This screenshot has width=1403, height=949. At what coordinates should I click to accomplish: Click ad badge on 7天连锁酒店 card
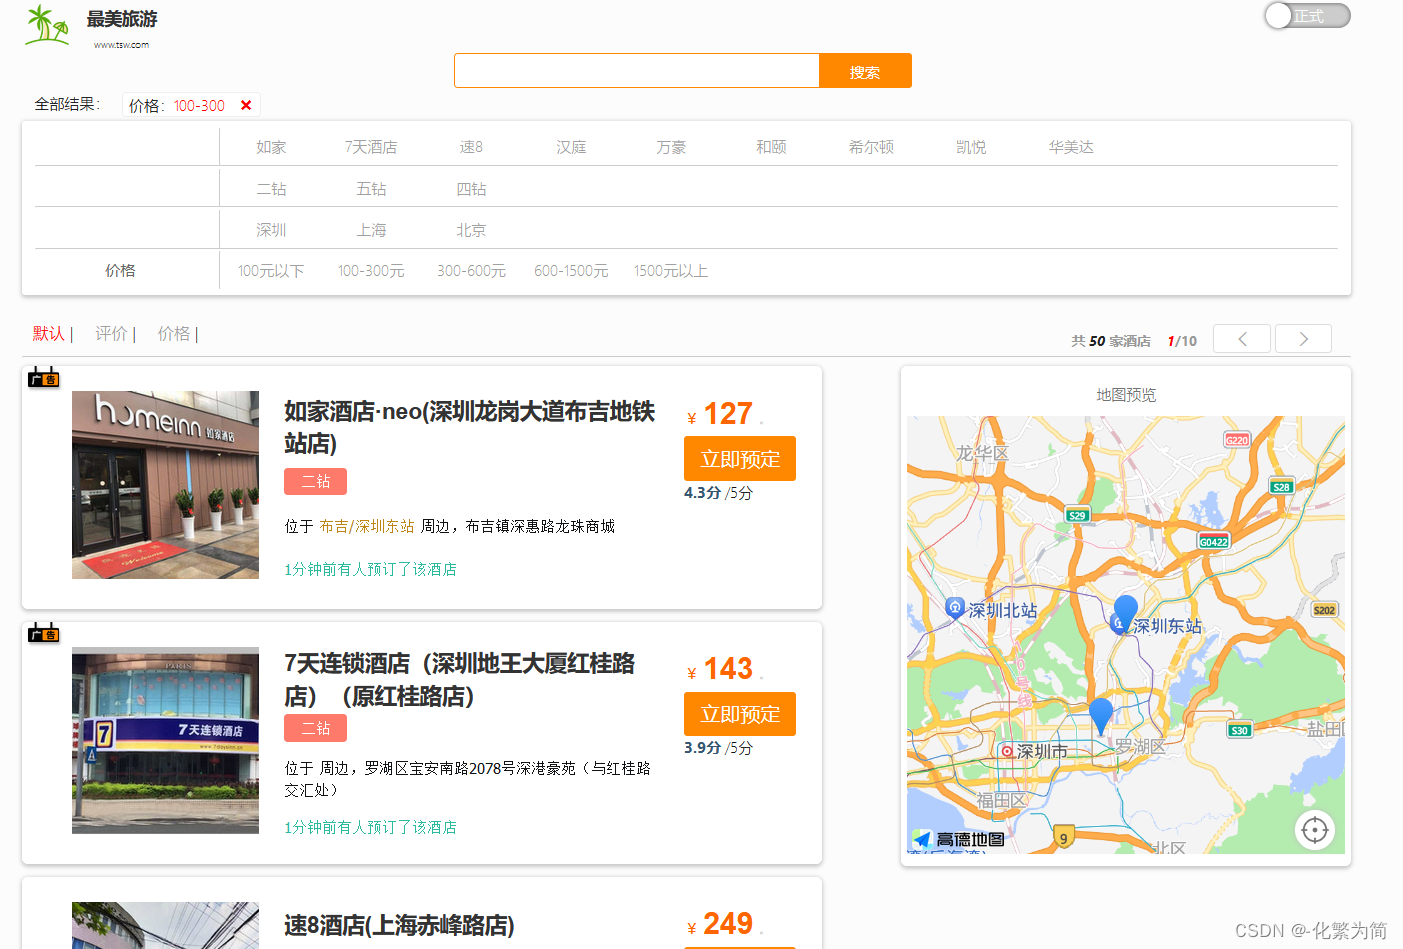44,633
